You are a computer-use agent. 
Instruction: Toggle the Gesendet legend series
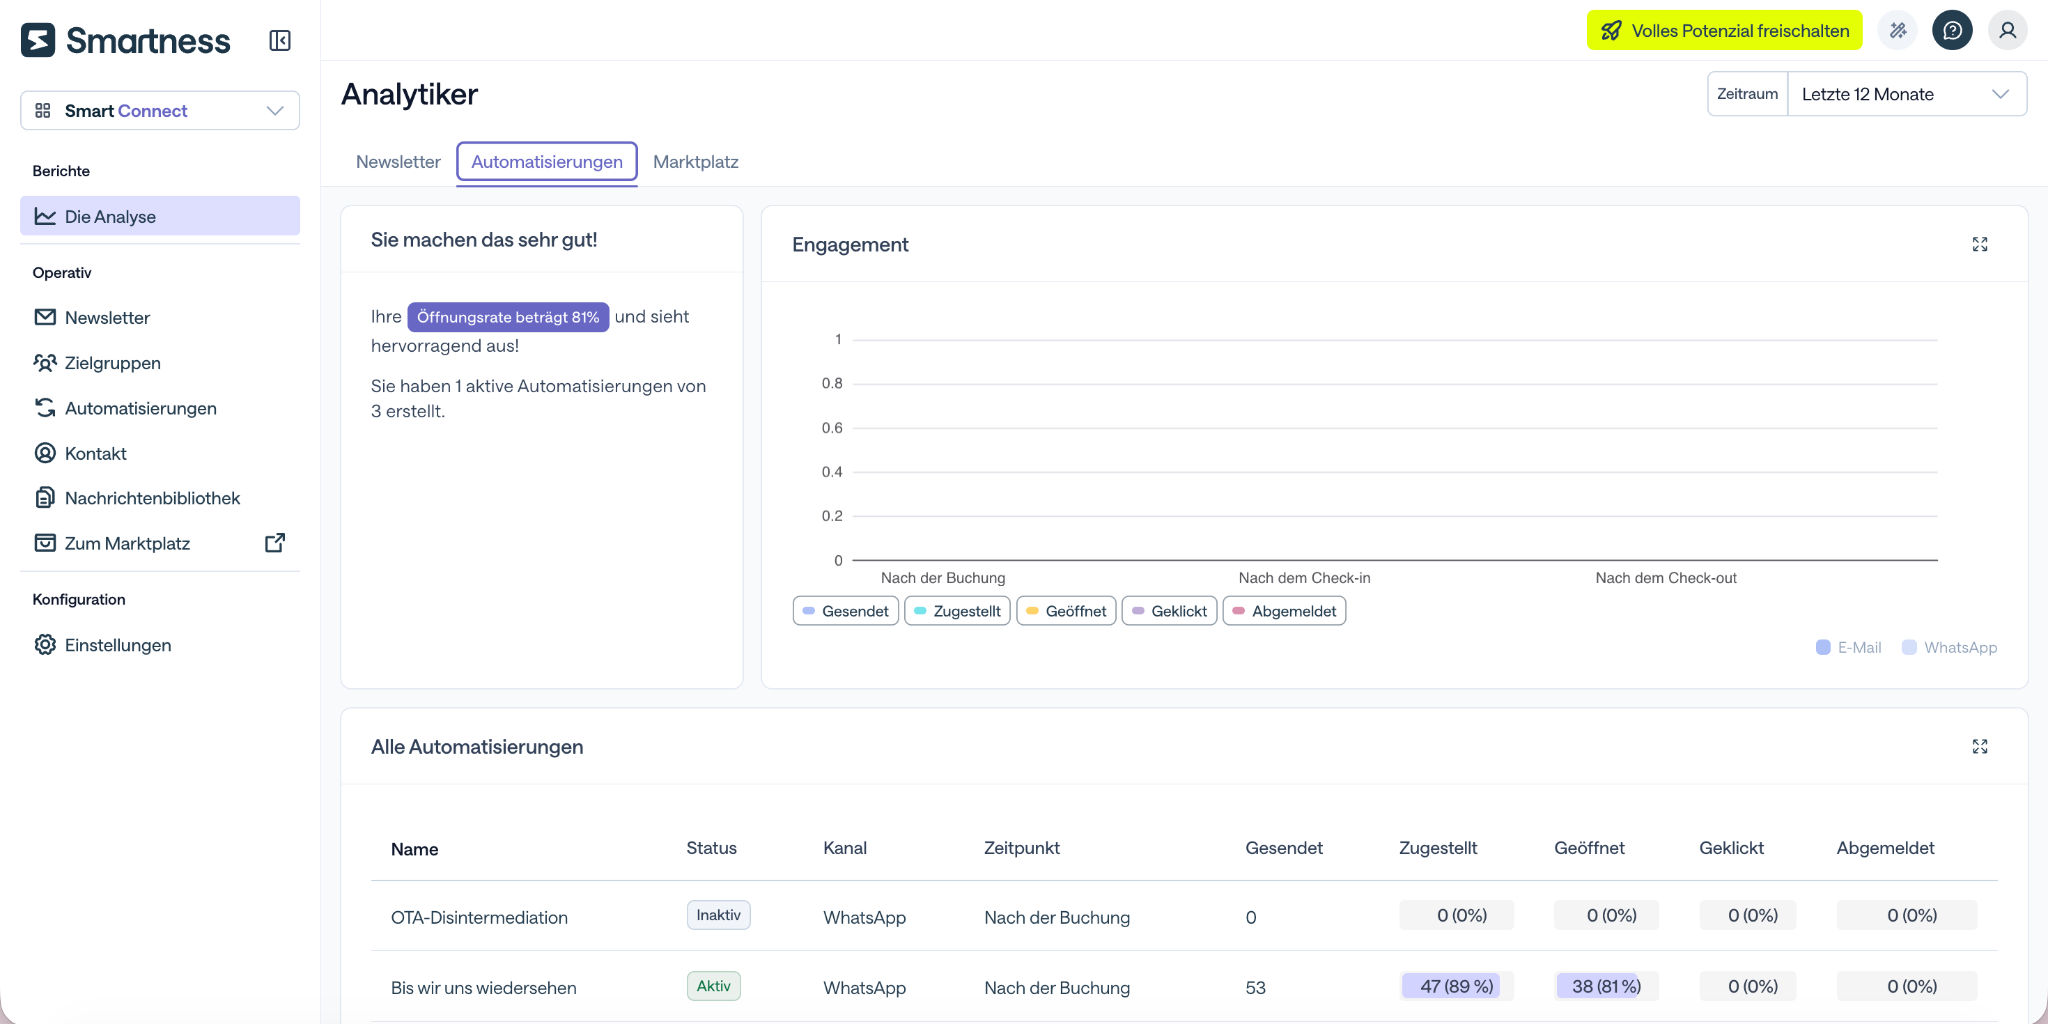(x=846, y=611)
